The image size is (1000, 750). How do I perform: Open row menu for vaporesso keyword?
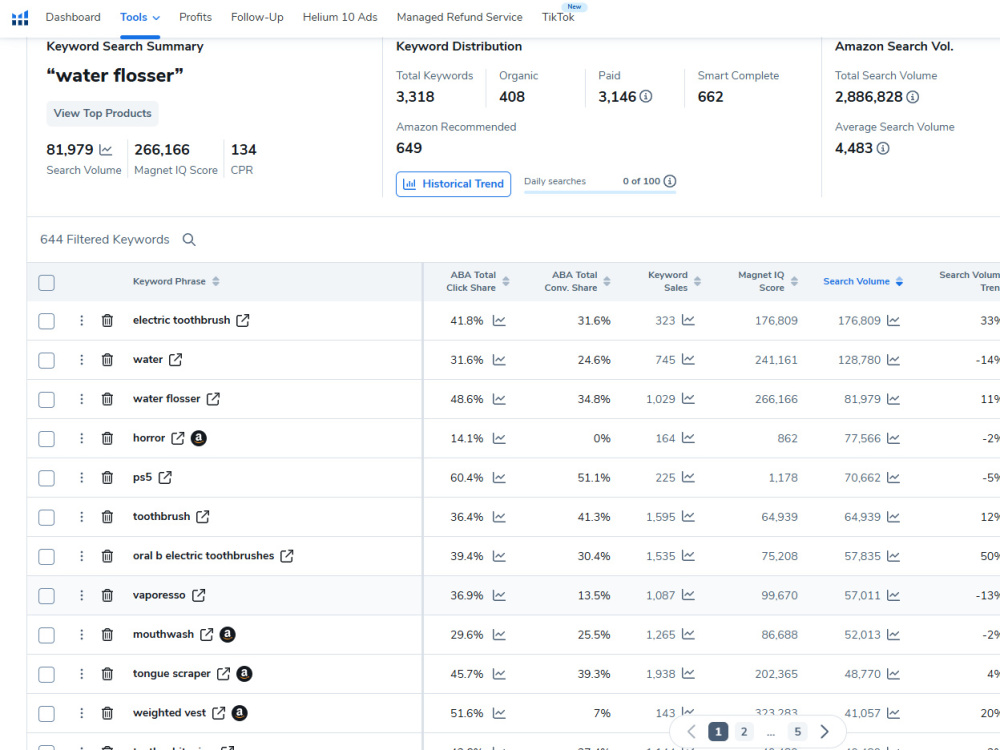click(x=81, y=595)
